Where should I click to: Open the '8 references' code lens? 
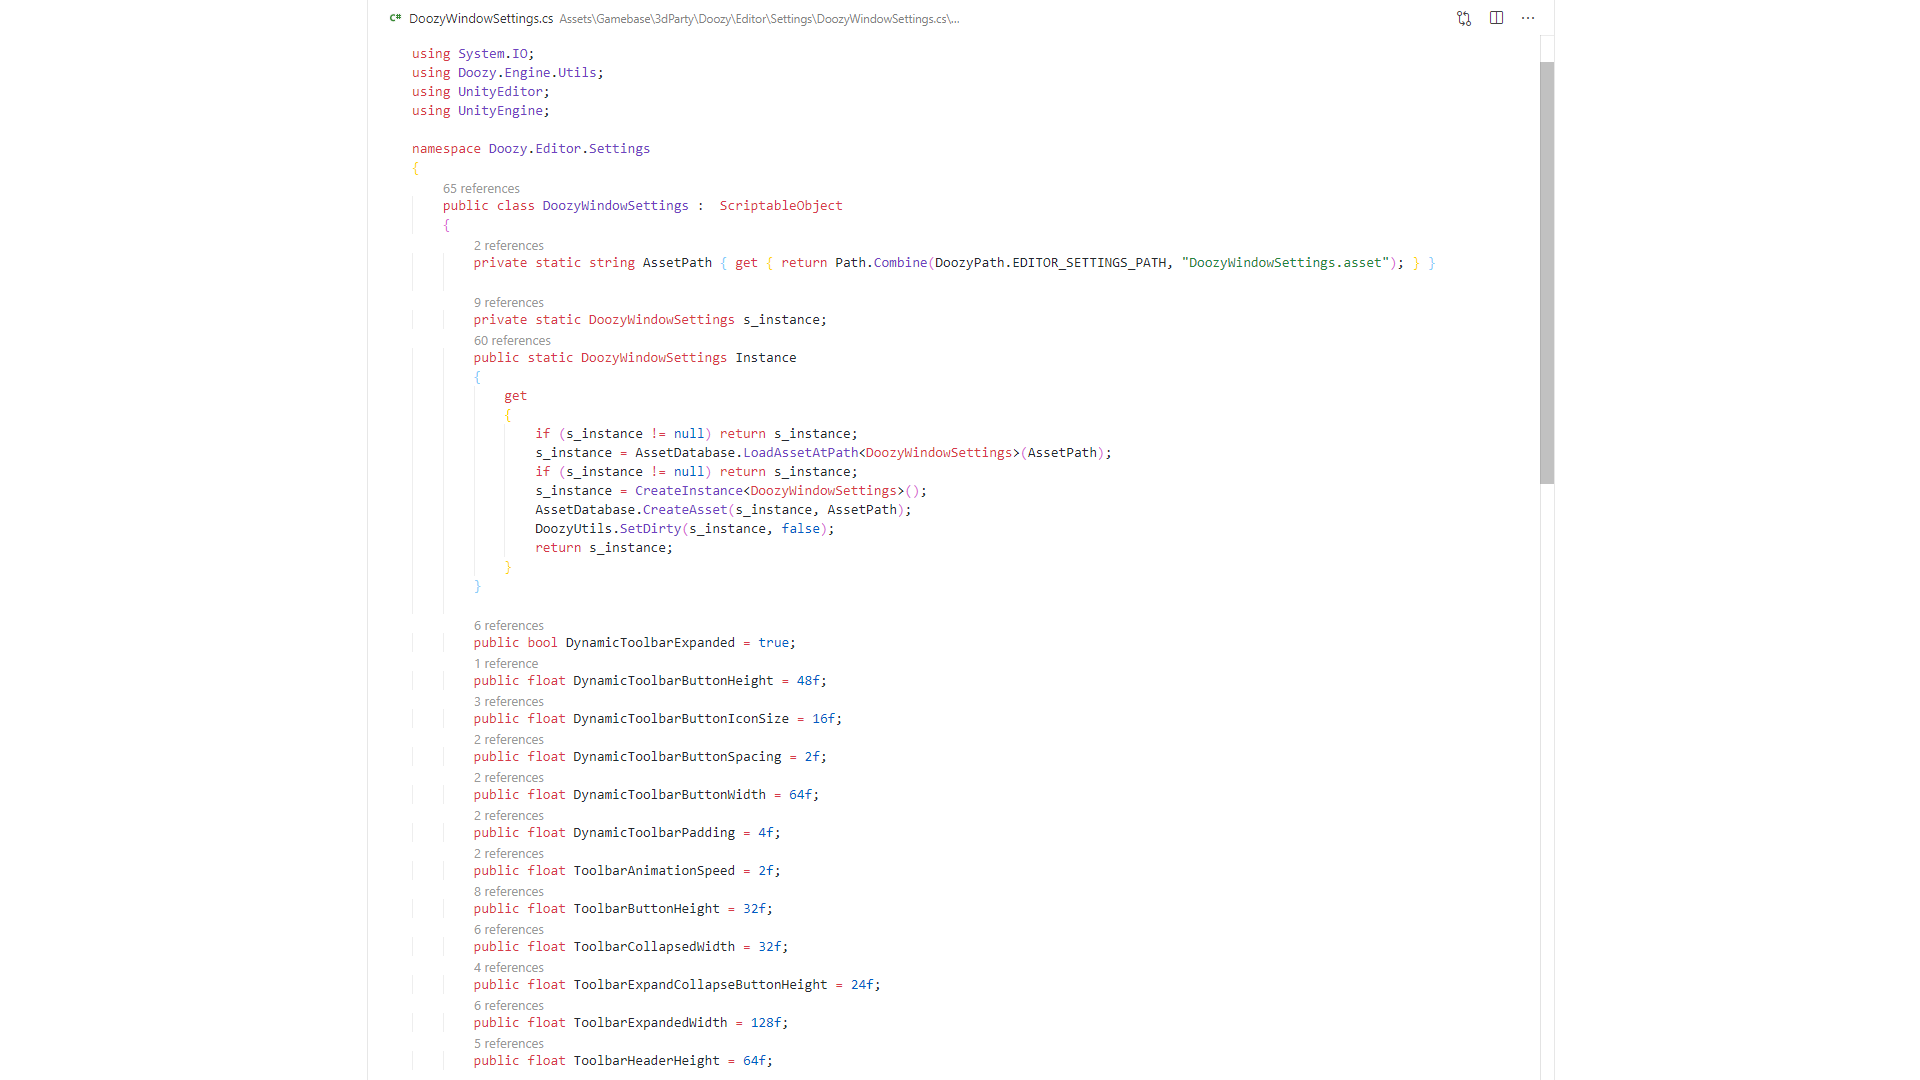point(509,892)
